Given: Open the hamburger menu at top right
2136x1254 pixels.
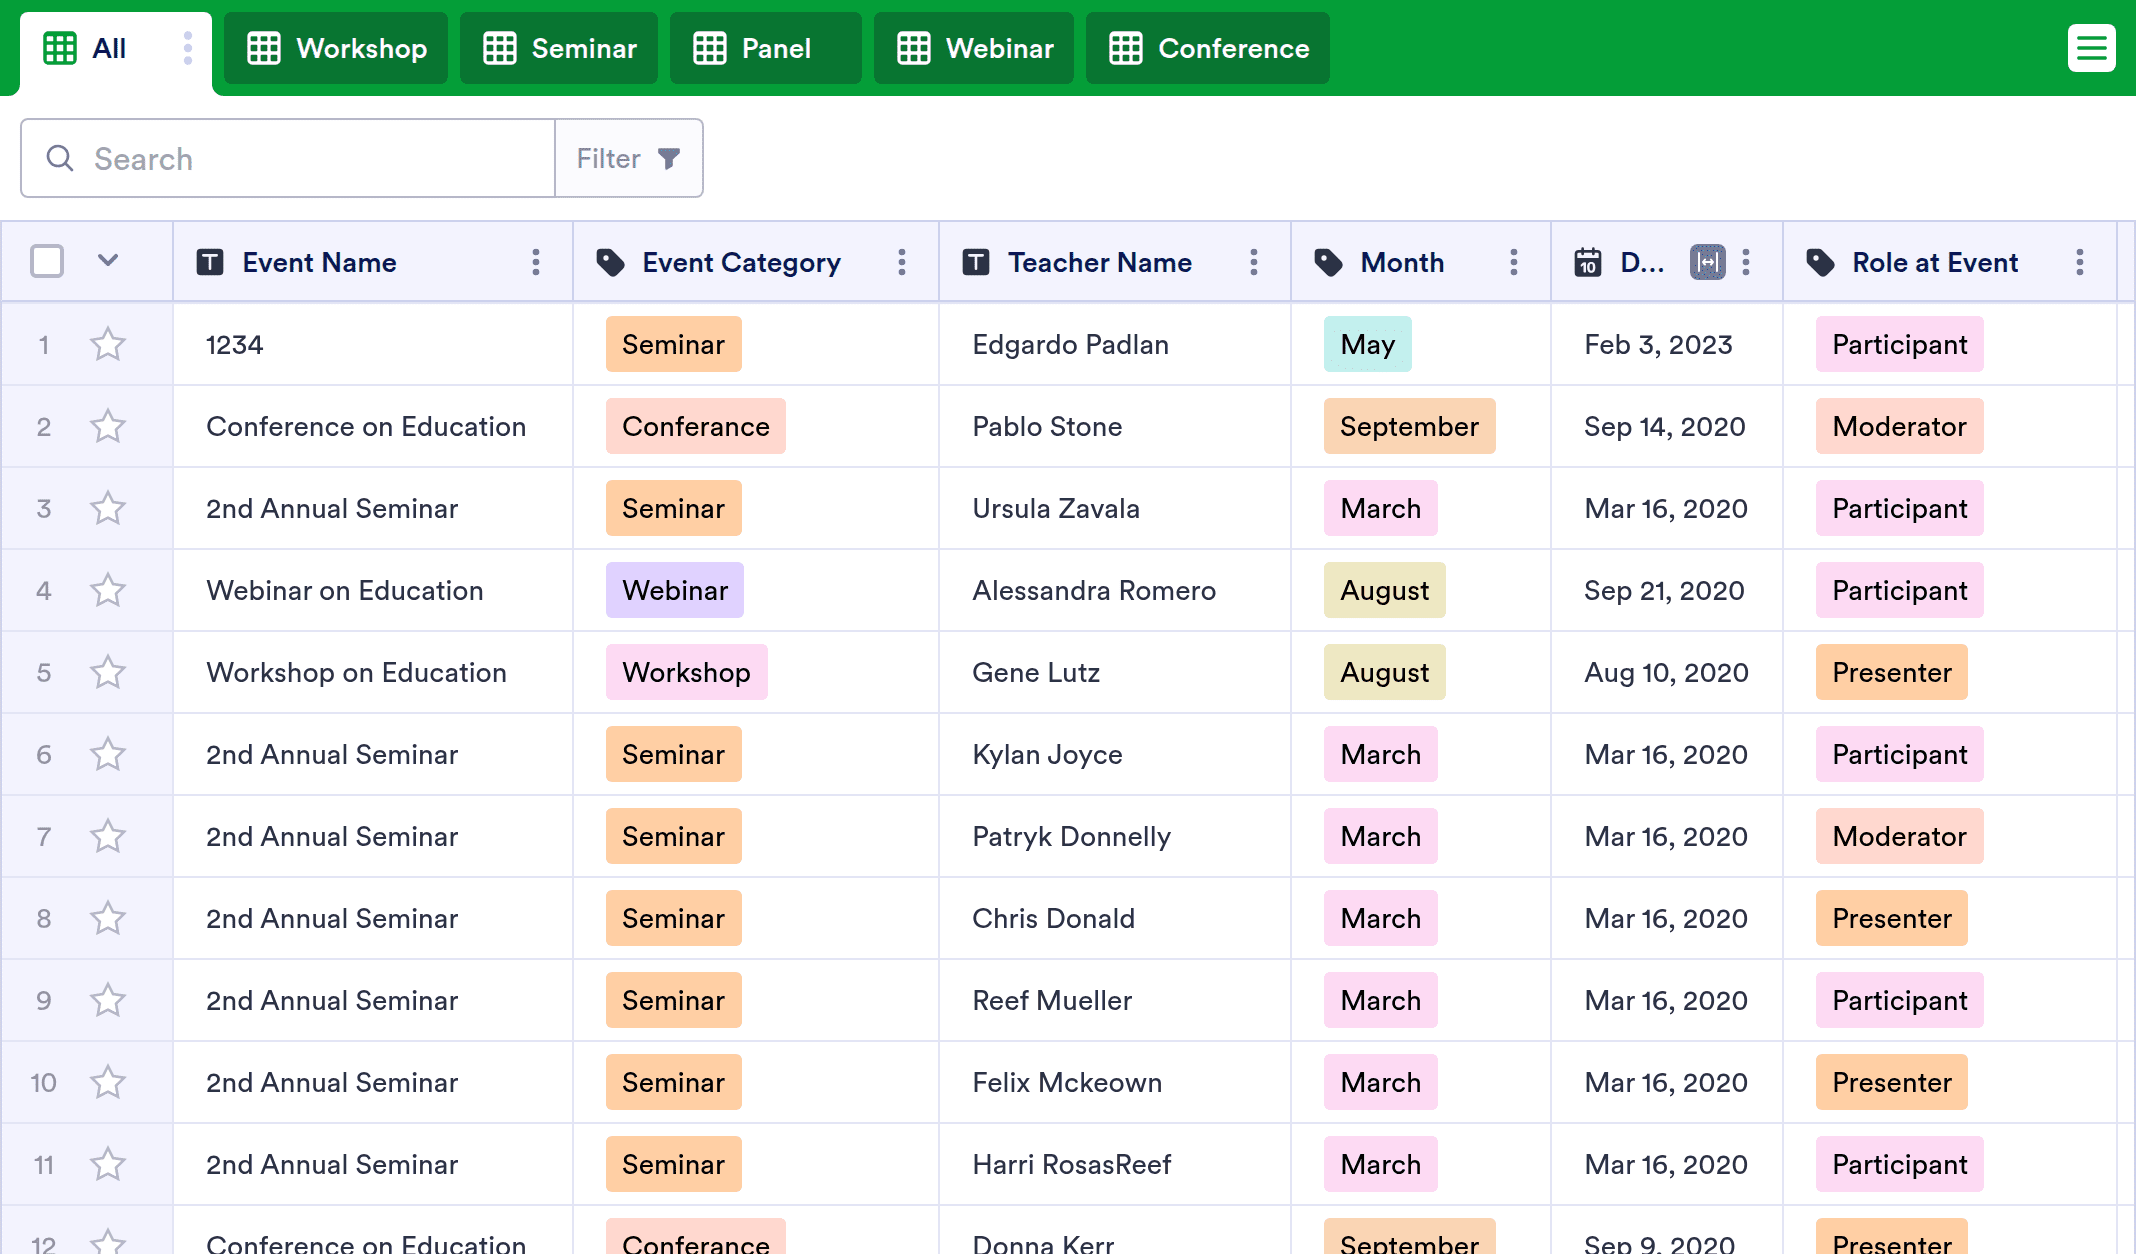Looking at the screenshot, I should 2091,48.
